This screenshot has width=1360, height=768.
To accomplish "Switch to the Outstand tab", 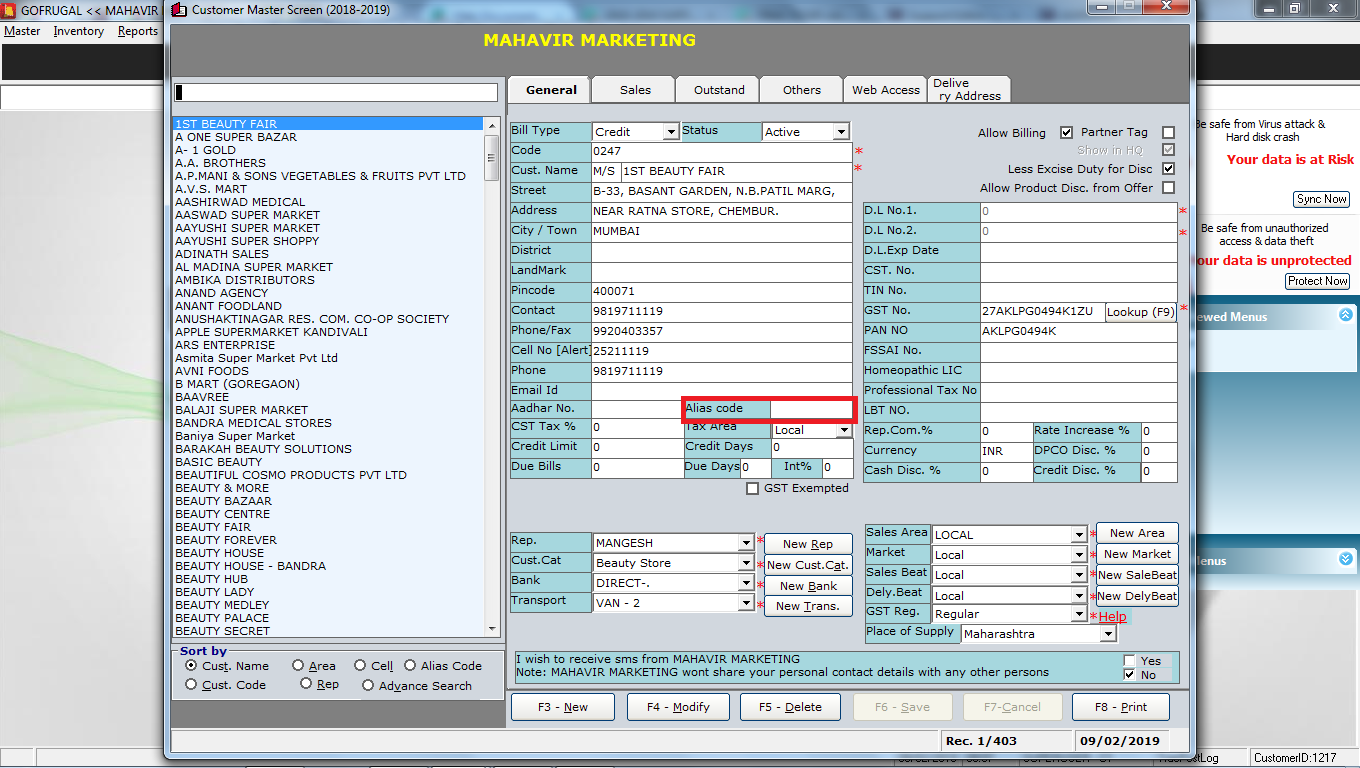I will pyautogui.click(x=719, y=90).
